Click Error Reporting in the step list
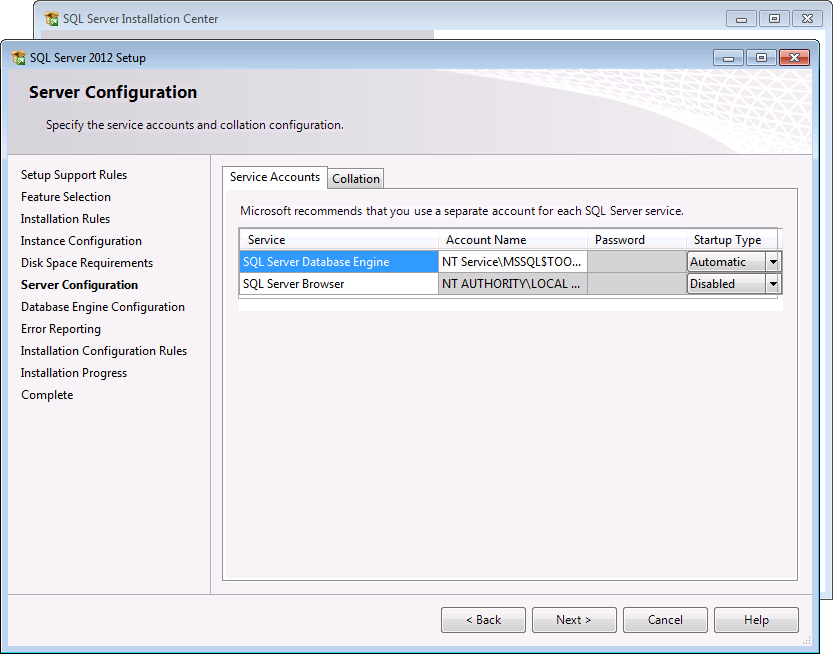The width and height of the screenshot is (833, 654). pos(61,329)
